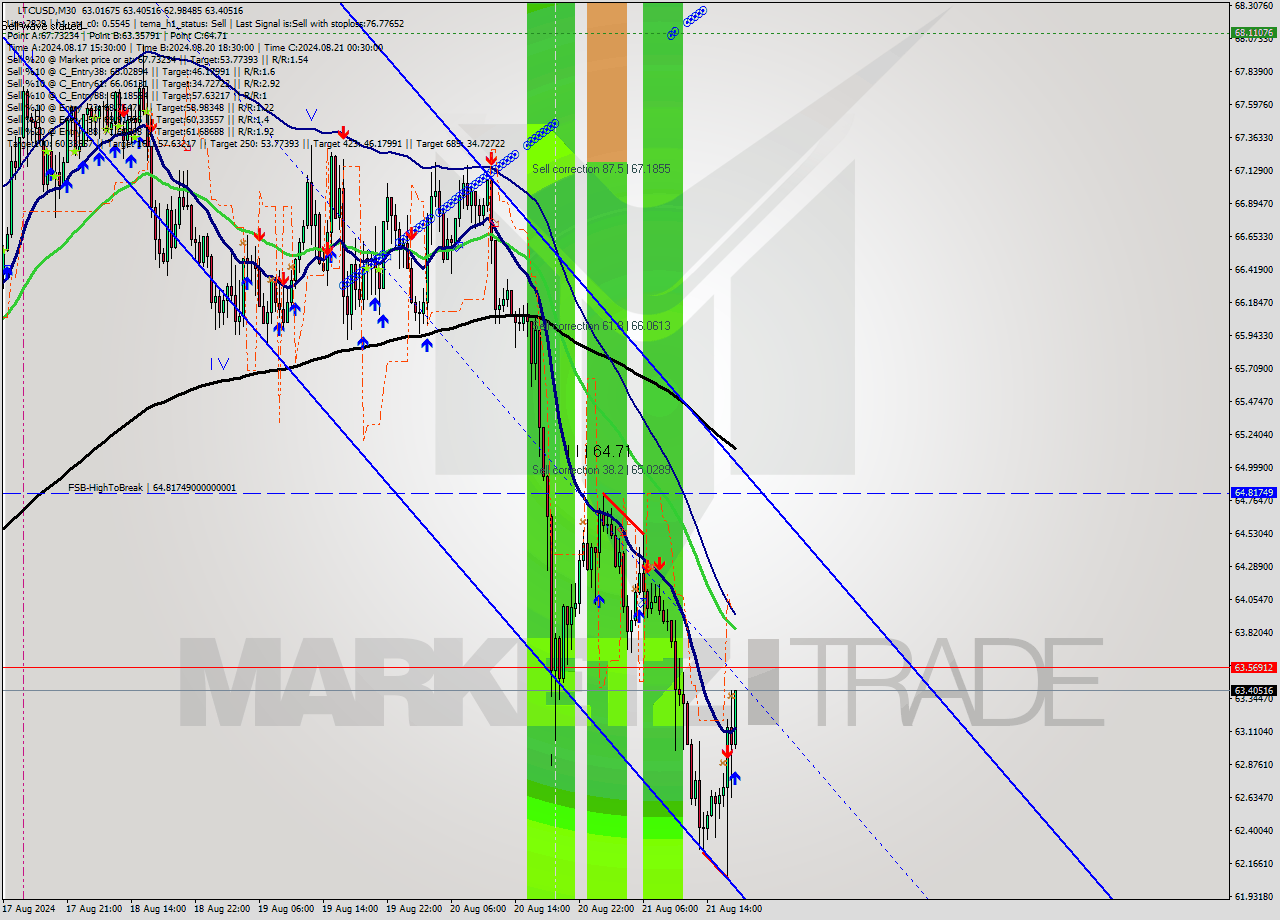
Task: Select the black 63.40516 current price tag
Action: point(1253,690)
